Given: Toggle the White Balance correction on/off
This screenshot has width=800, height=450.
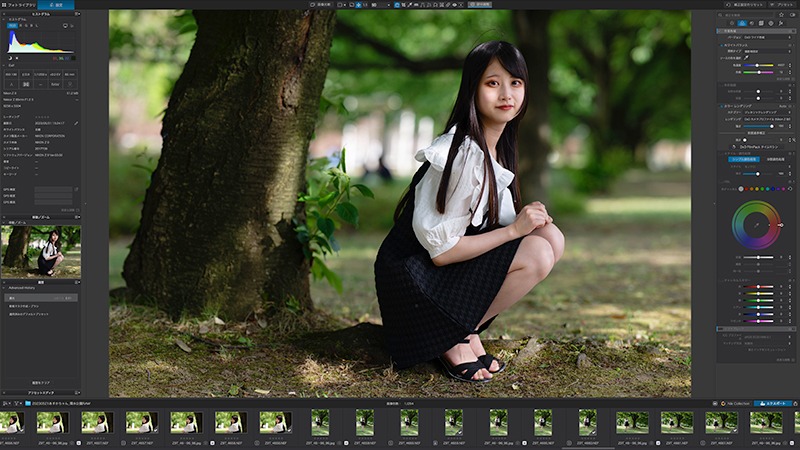Looking at the screenshot, I should [x=721, y=45].
